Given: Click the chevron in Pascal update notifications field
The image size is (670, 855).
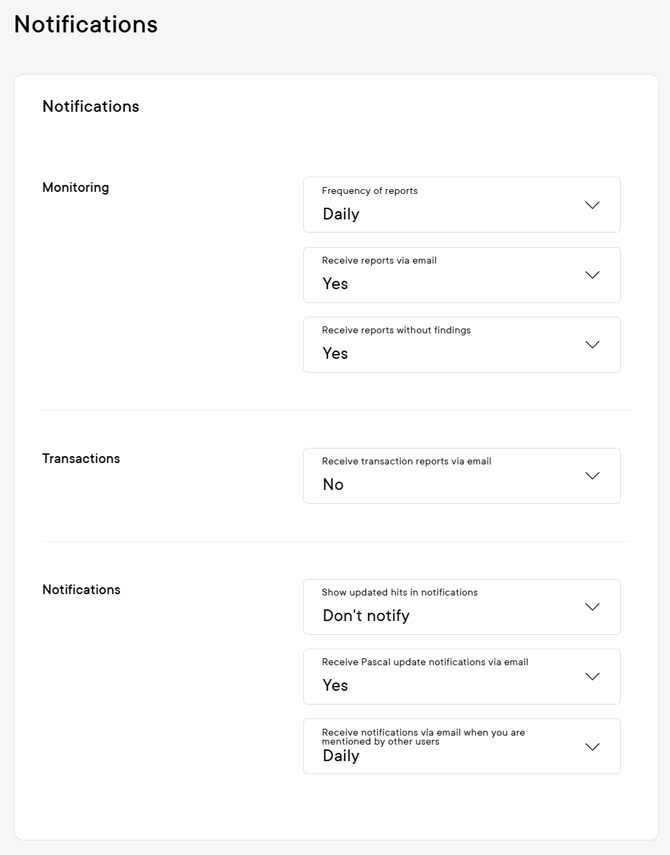Looking at the screenshot, I should [592, 677].
